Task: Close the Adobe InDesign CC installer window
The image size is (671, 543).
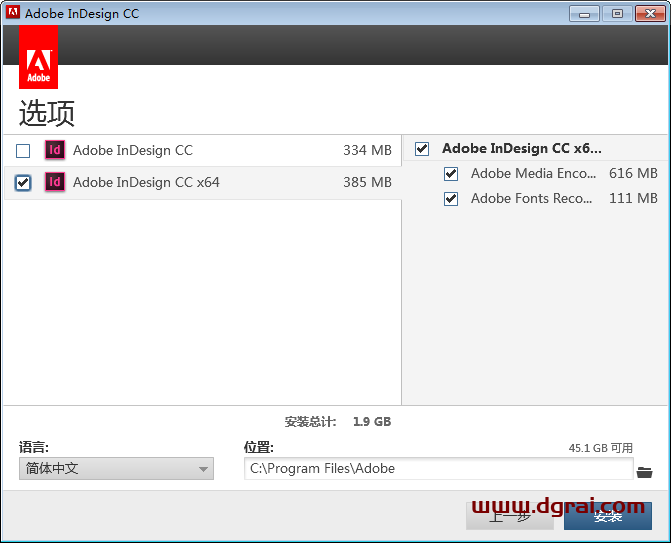Action: tap(650, 14)
